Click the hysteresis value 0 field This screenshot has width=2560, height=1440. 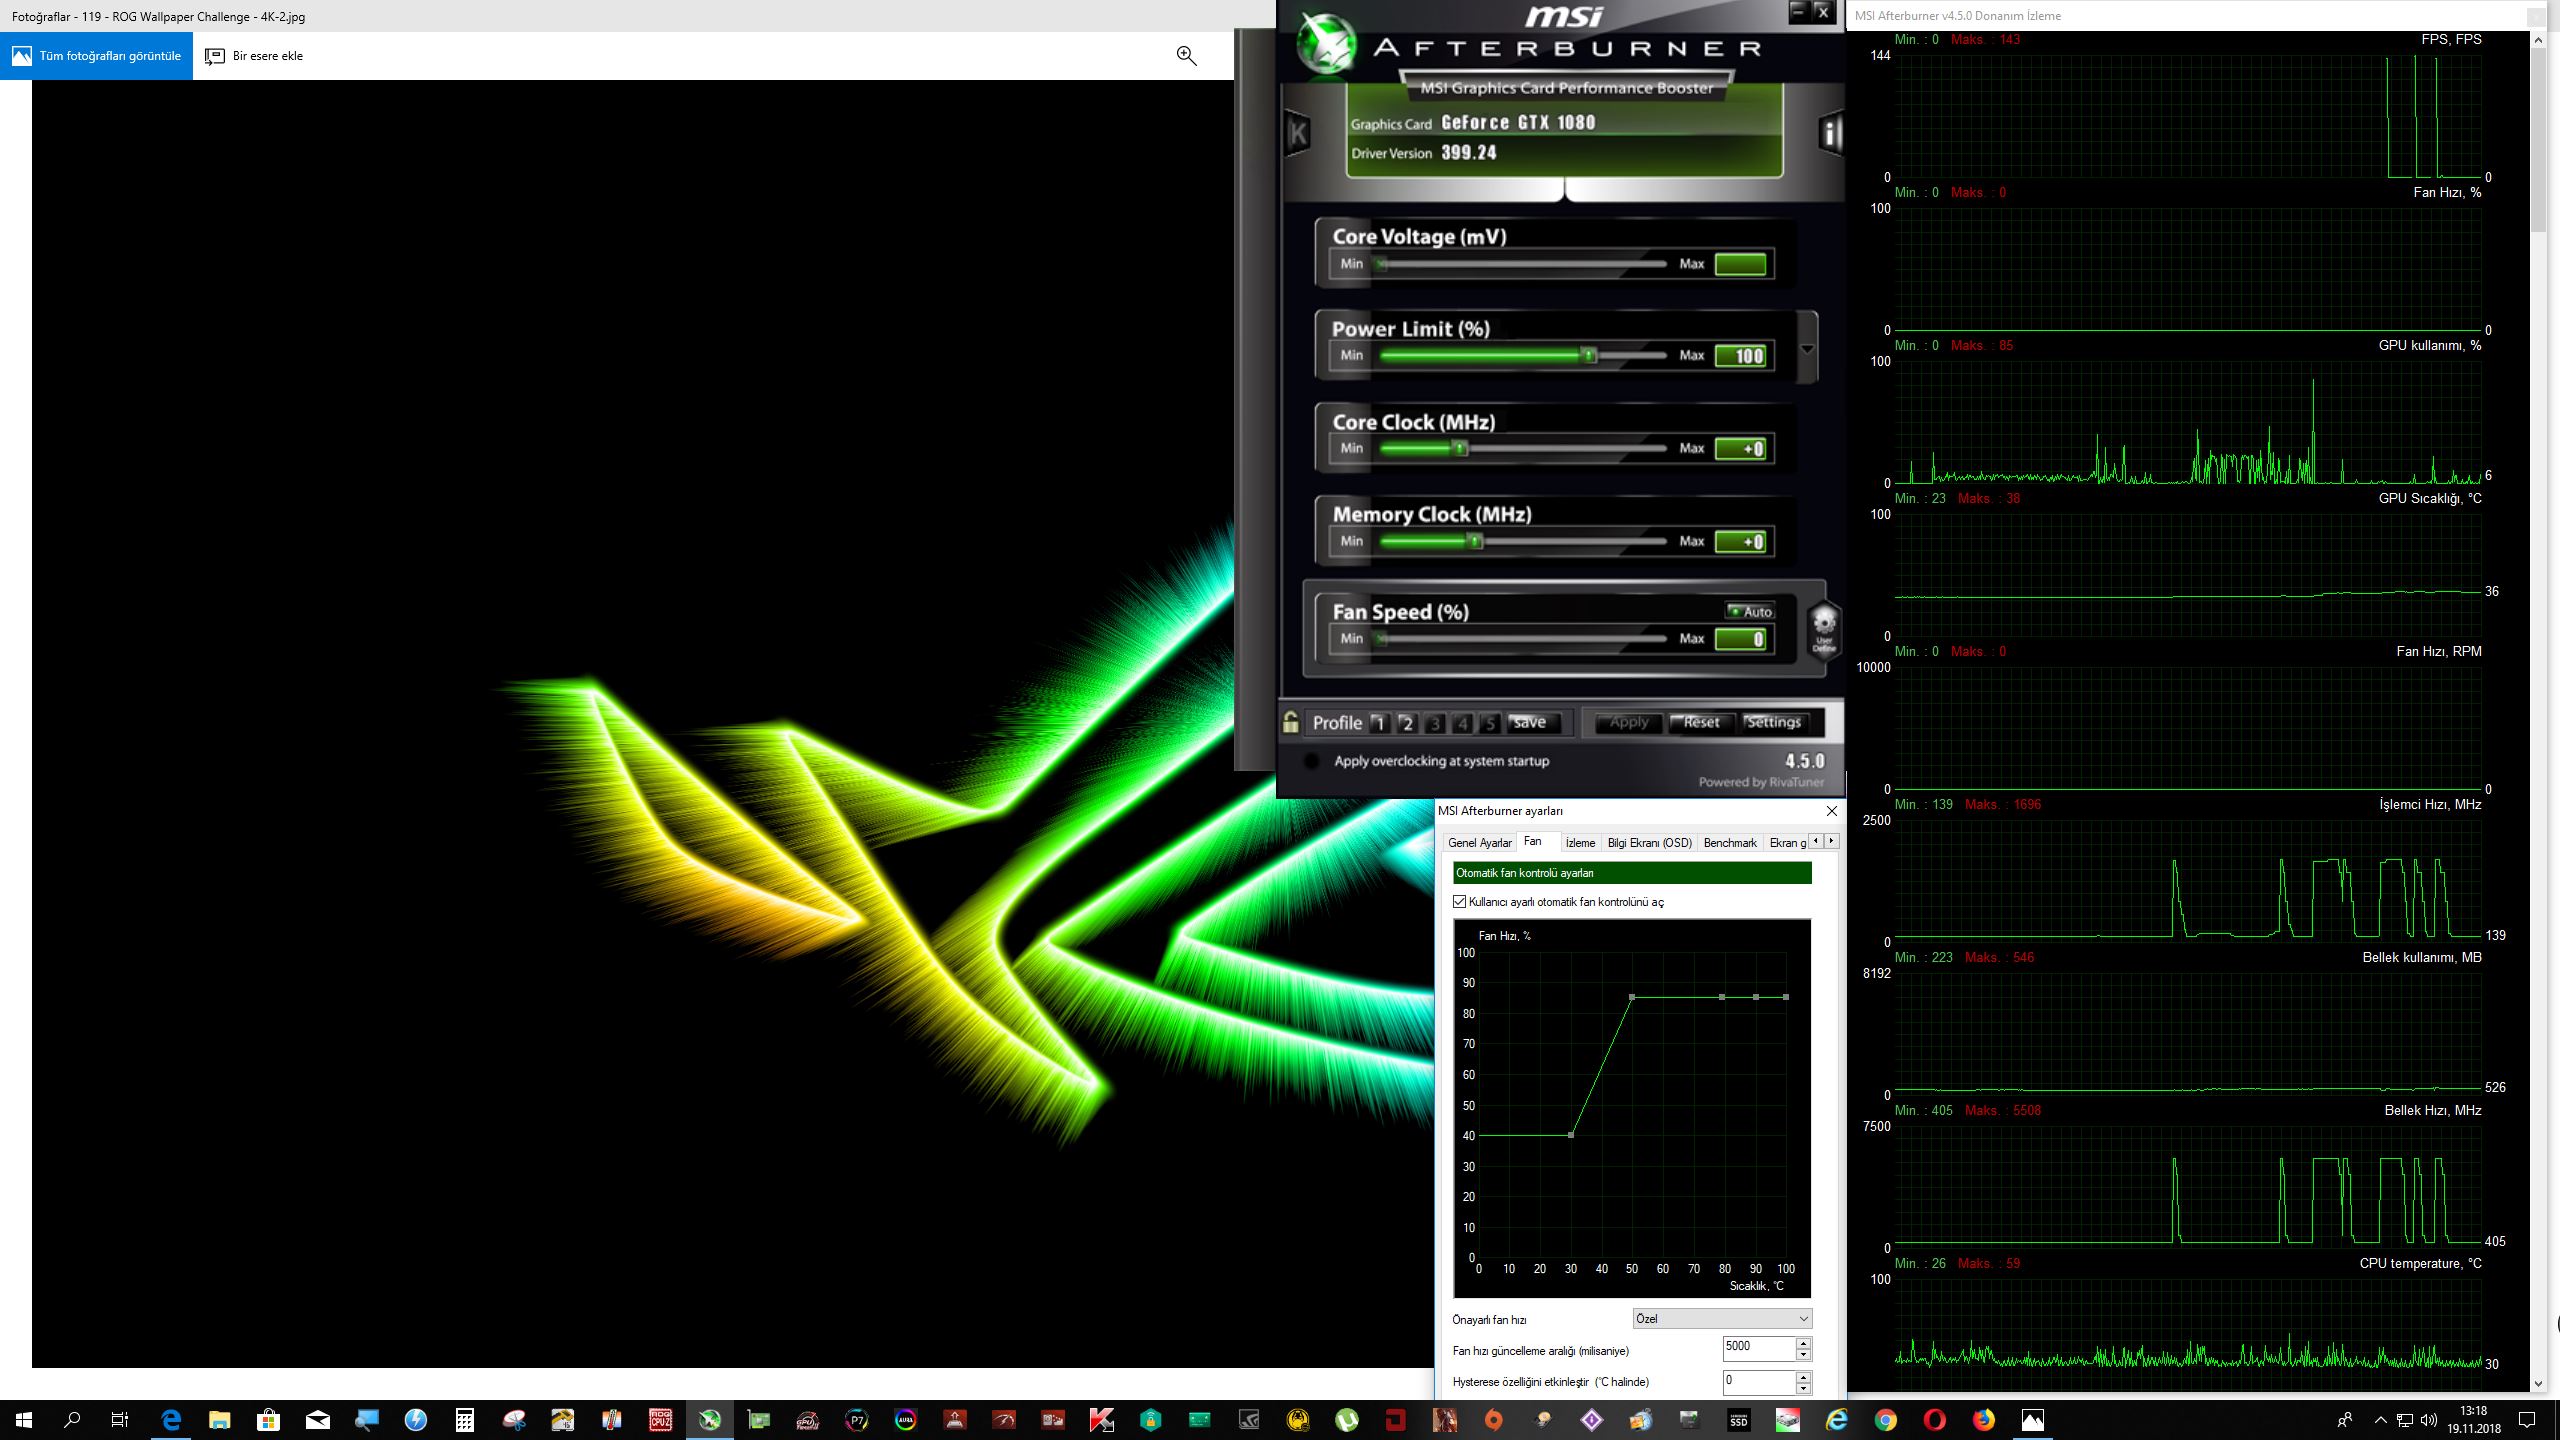1759,1381
